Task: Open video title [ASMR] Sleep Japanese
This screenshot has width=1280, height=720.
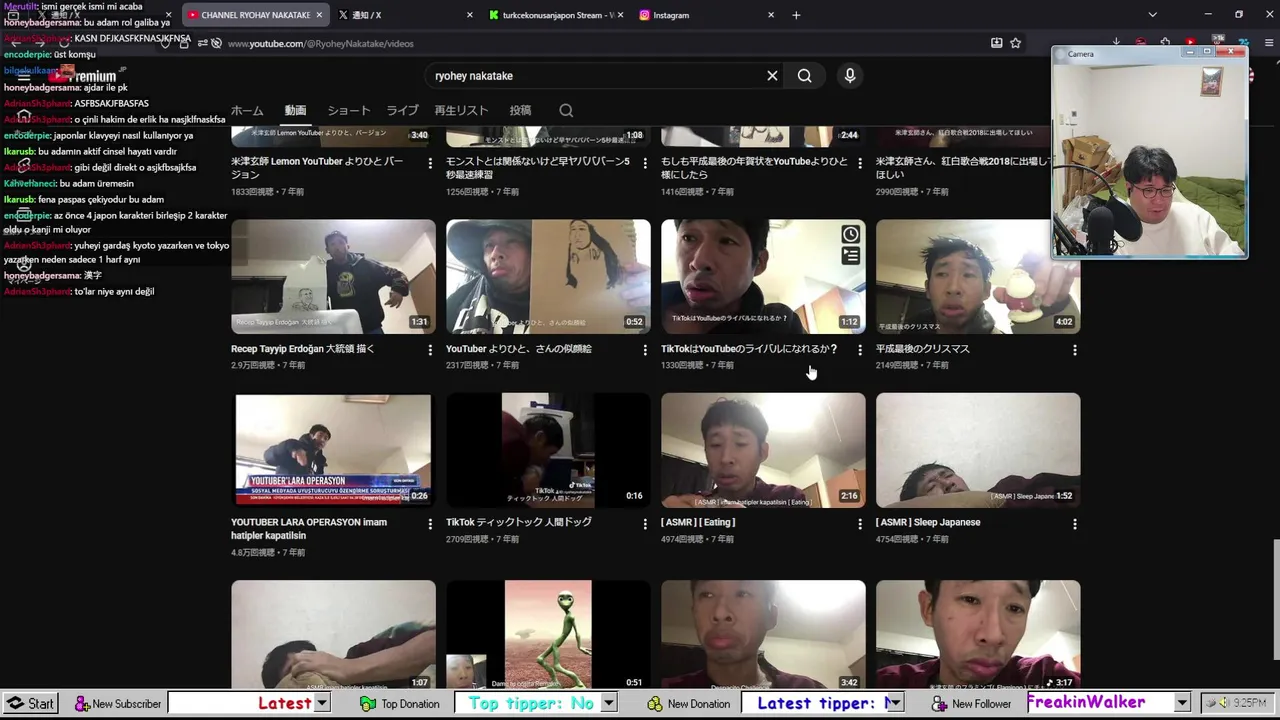Action: (928, 522)
